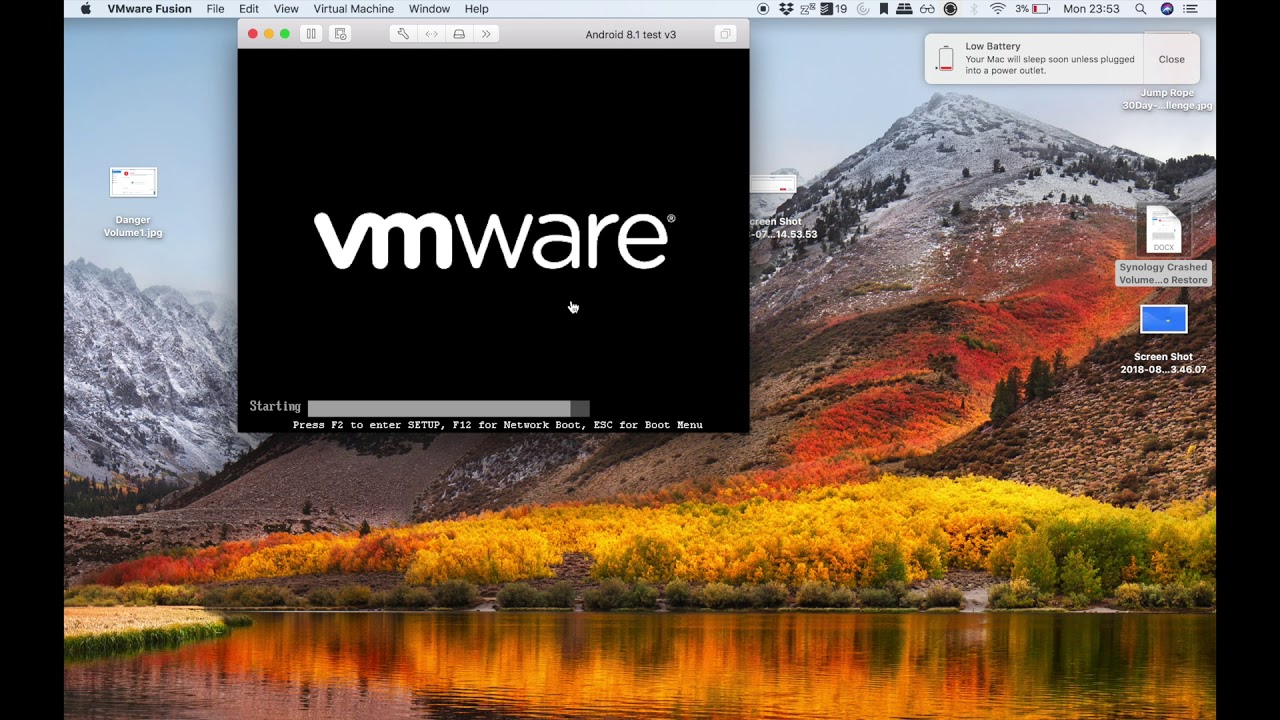Toggle Unity view icon in the title bar
The height and width of the screenshot is (720, 1280).
click(x=725, y=34)
